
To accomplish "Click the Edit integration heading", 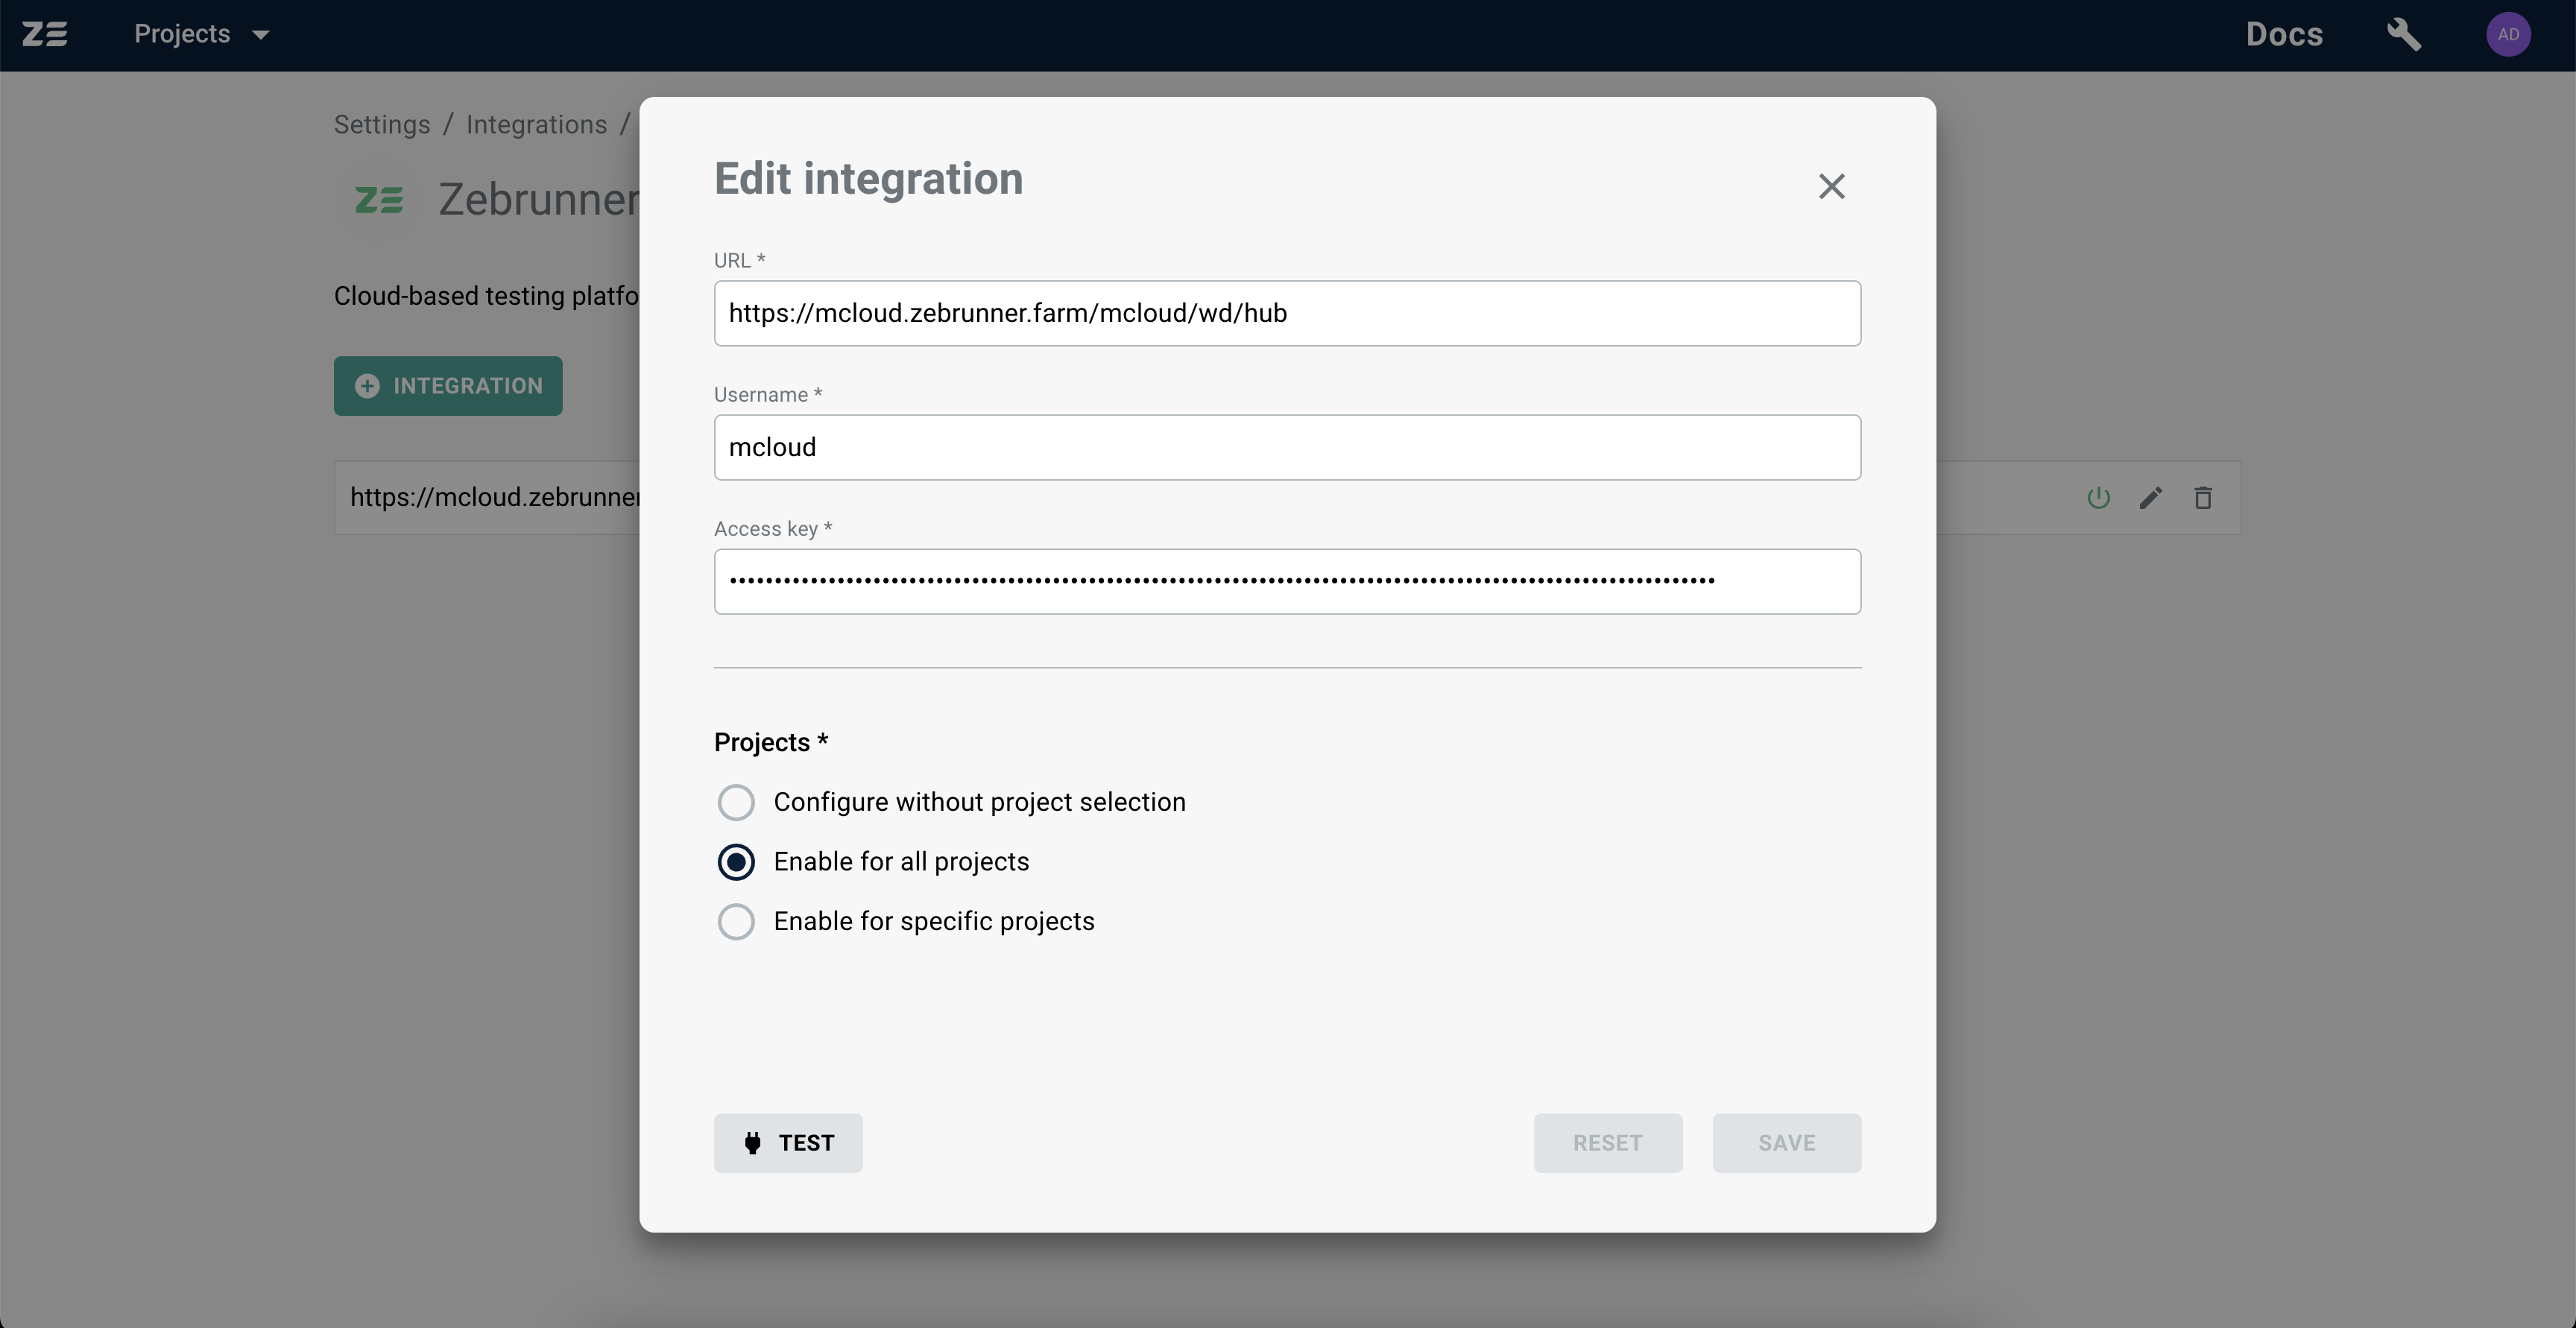I will click(x=868, y=179).
